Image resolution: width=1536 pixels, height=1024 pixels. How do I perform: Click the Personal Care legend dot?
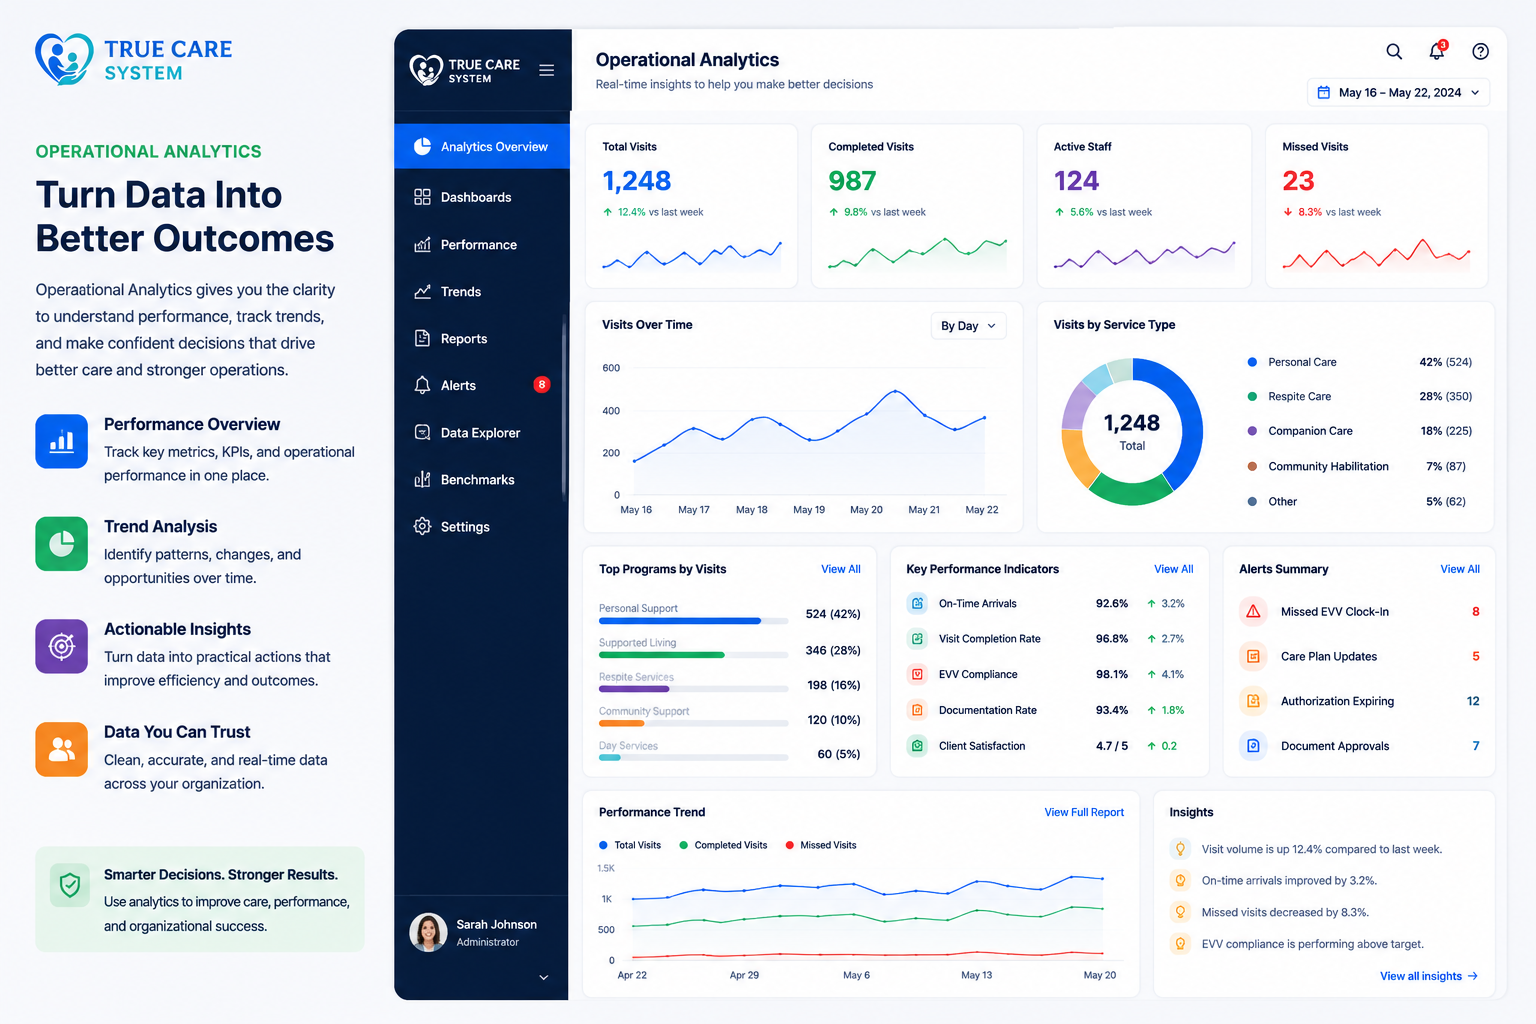coord(1252,362)
